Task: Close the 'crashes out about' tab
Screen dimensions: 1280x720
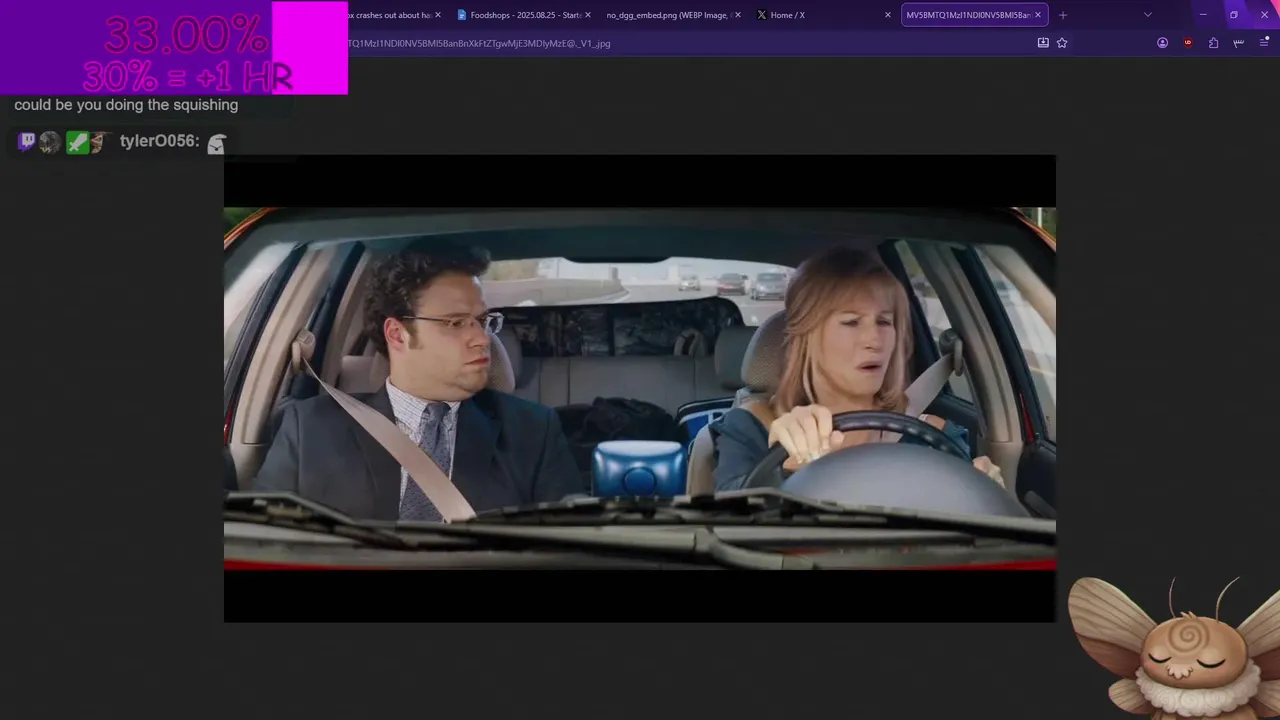Action: (438, 15)
